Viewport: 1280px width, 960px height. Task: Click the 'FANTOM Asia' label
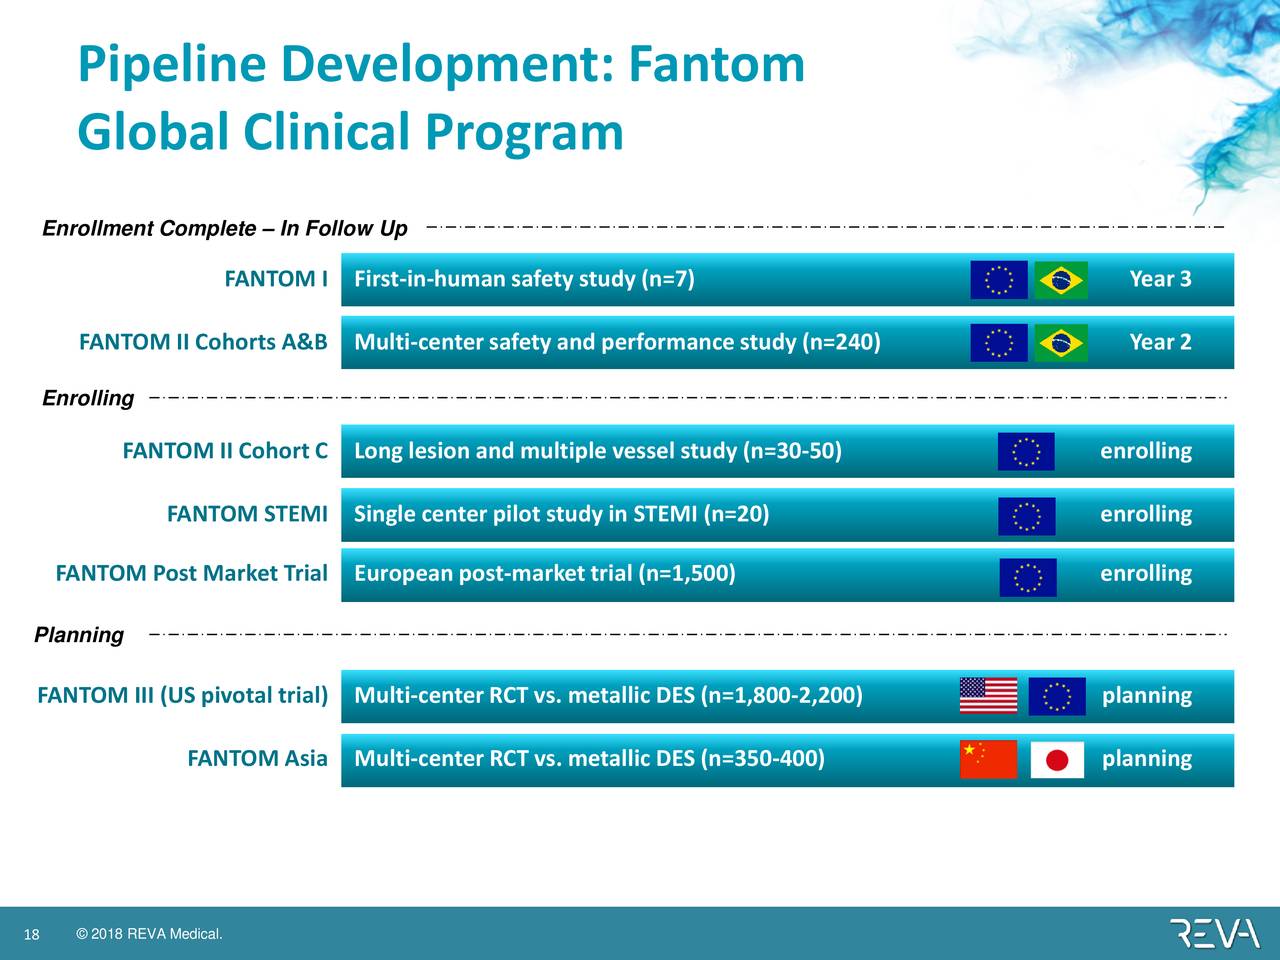pyautogui.click(x=257, y=759)
